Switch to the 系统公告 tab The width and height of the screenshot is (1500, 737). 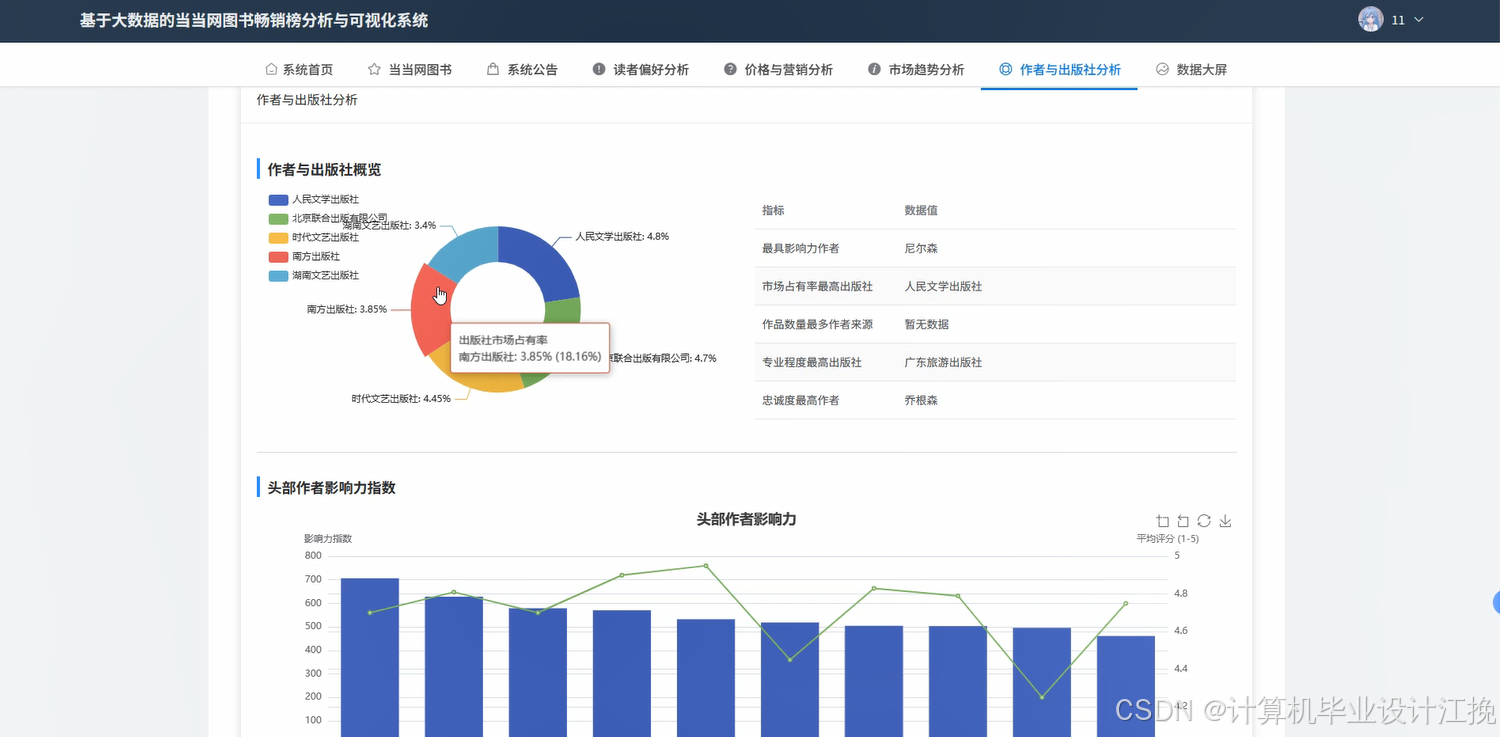(522, 69)
